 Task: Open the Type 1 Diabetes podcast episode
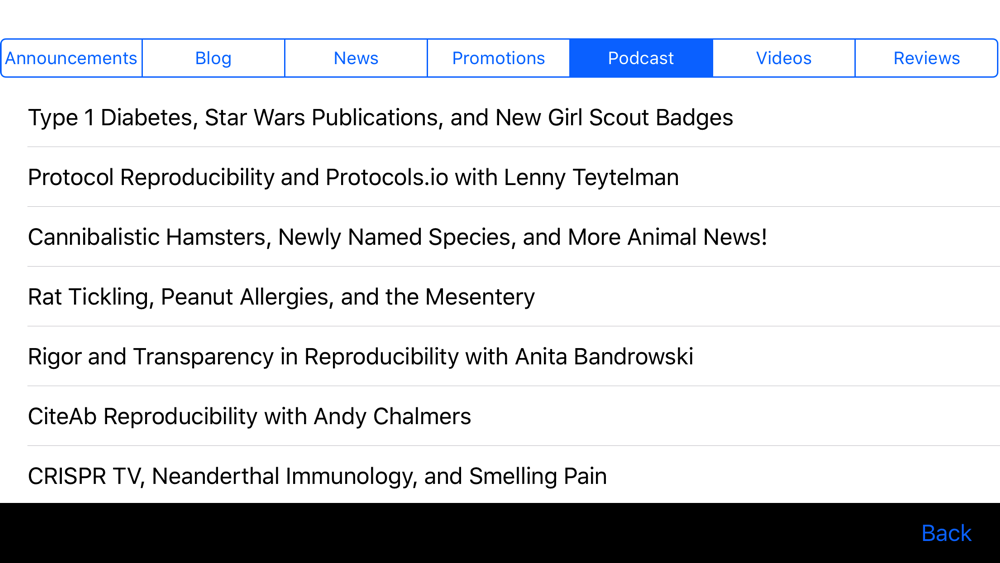click(x=380, y=118)
